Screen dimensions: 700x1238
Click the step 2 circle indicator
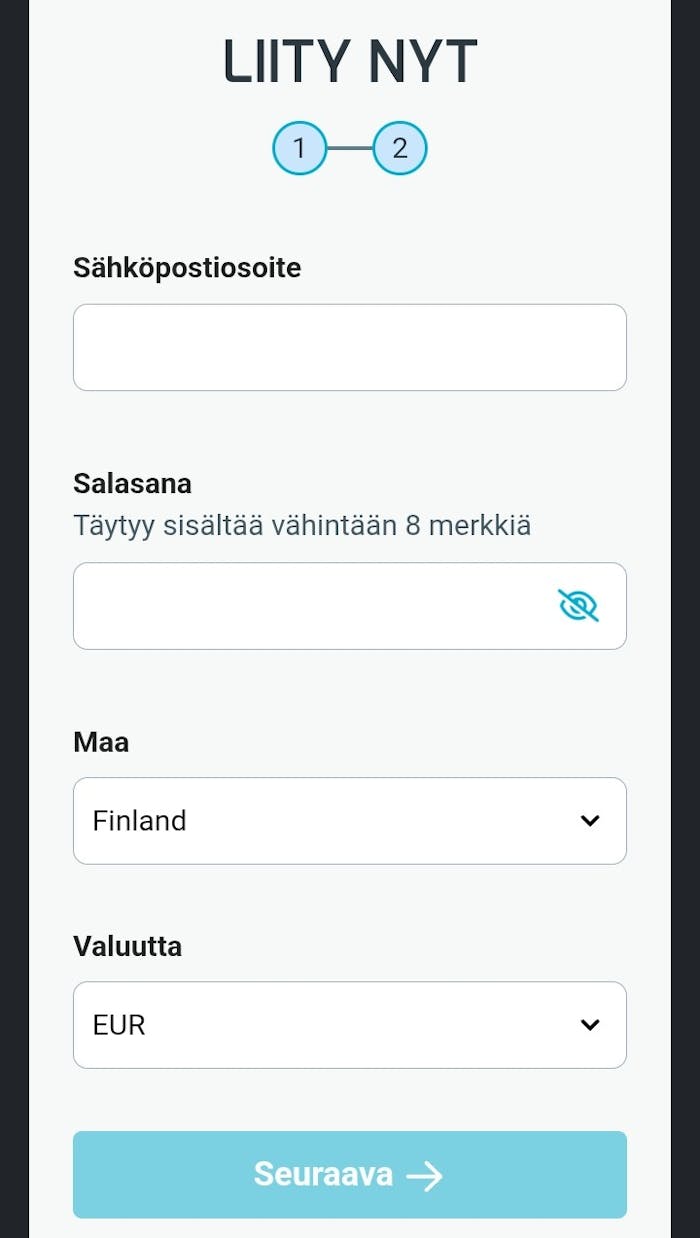point(400,149)
